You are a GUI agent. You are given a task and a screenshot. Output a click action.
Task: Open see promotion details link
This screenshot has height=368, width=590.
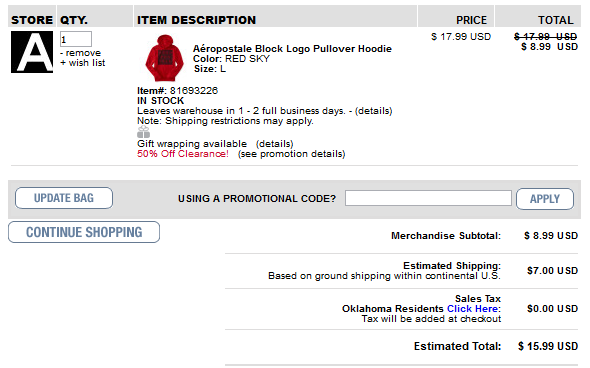click(292, 154)
